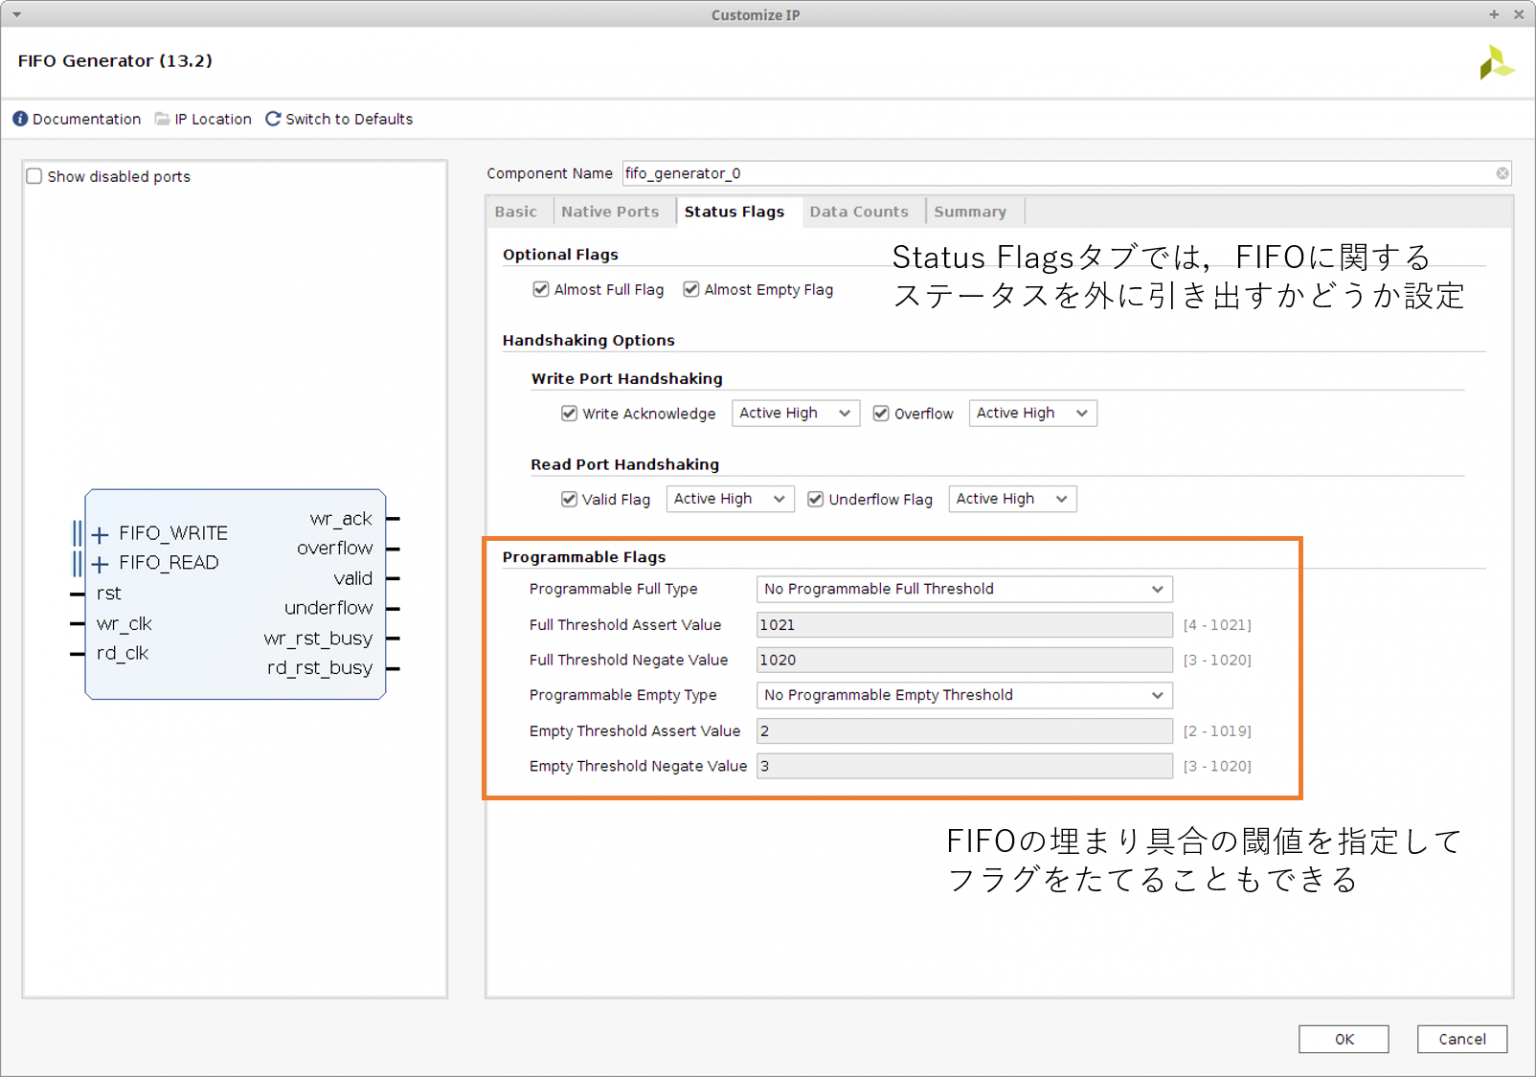Open the Overflow polarity Active High dropdown
The image size is (1536, 1077).
1031,414
